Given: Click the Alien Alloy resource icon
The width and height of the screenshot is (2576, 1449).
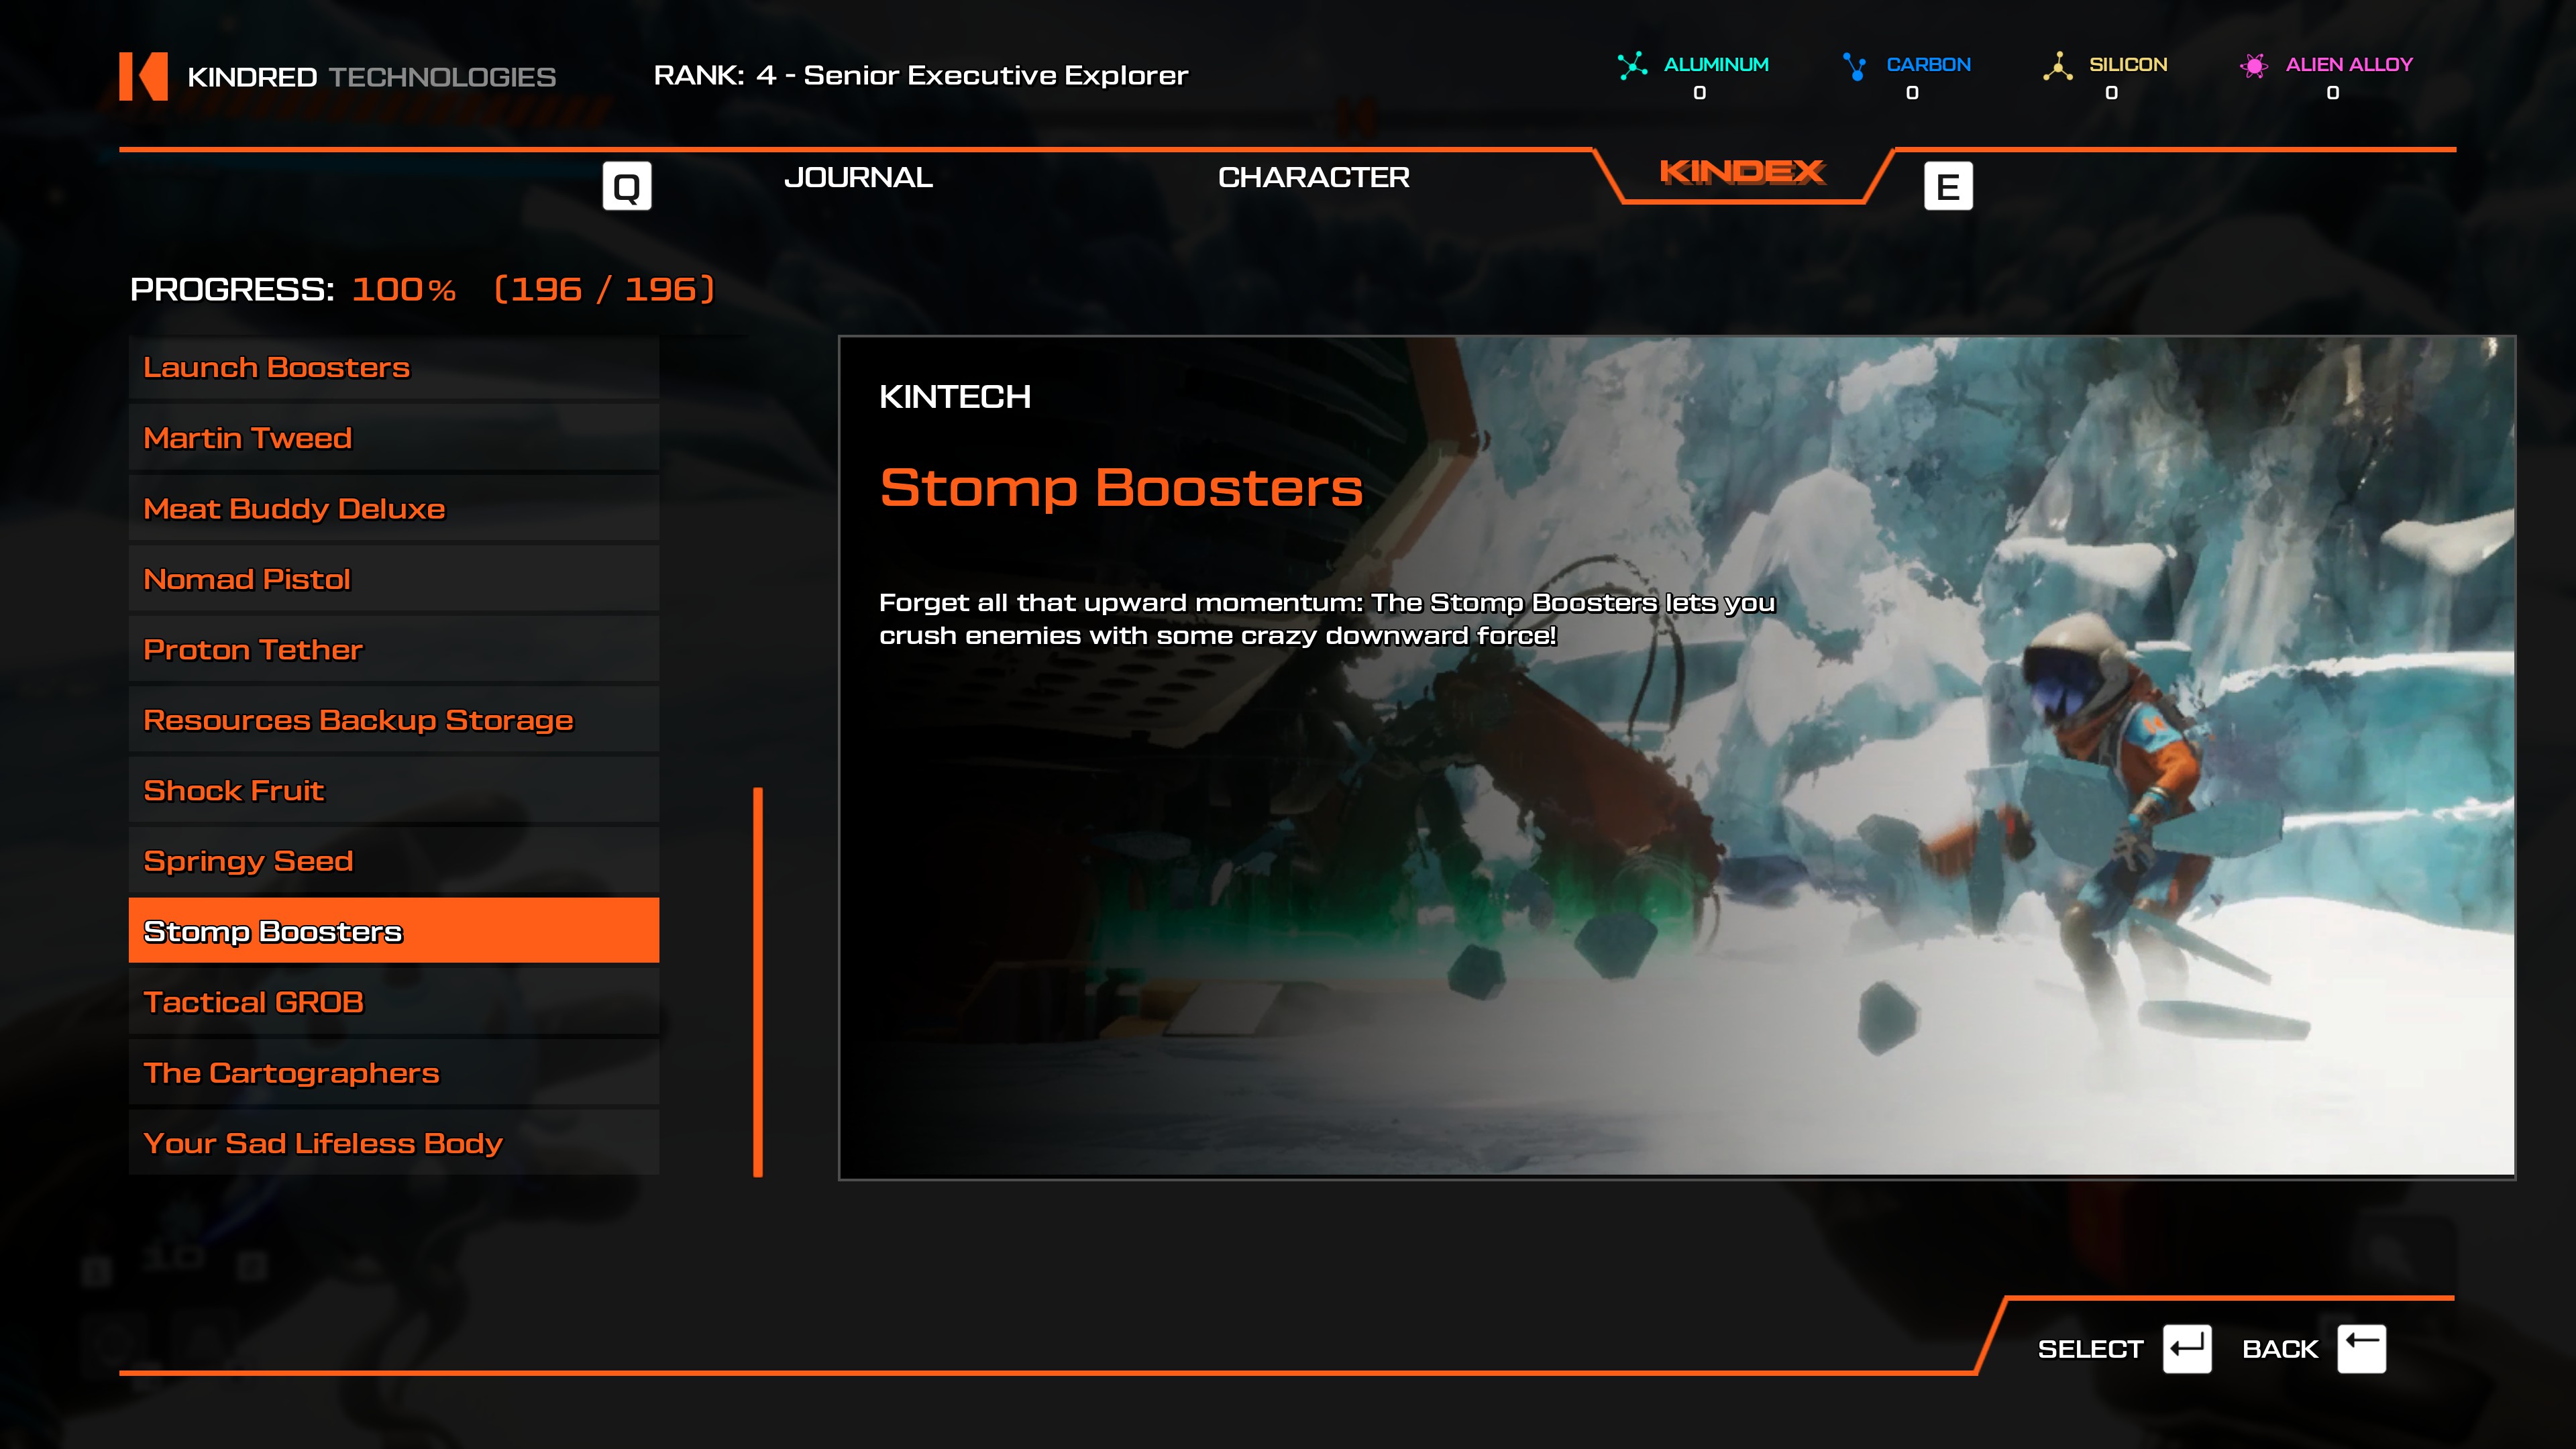Looking at the screenshot, I should pyautogui.click(x=2253, y=66).
